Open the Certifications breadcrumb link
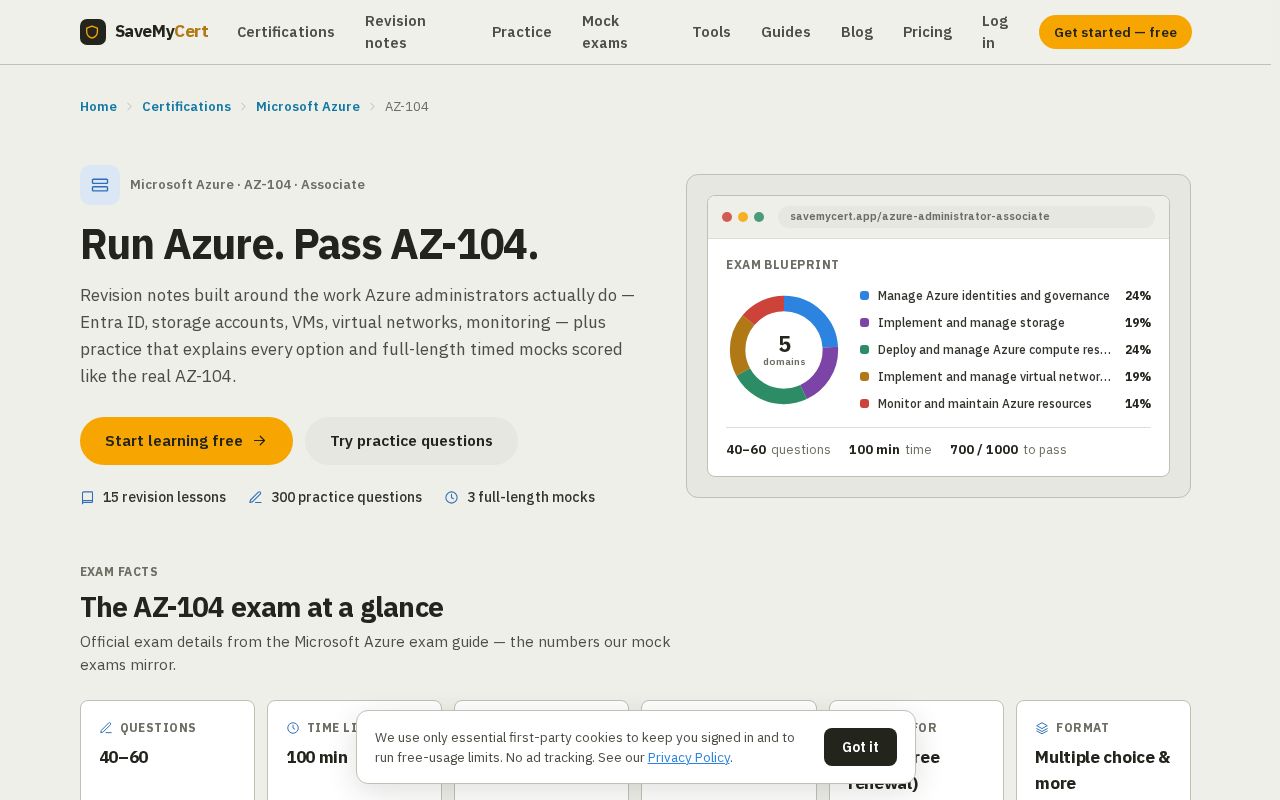The image size is (1280, 800). (186, 107)
